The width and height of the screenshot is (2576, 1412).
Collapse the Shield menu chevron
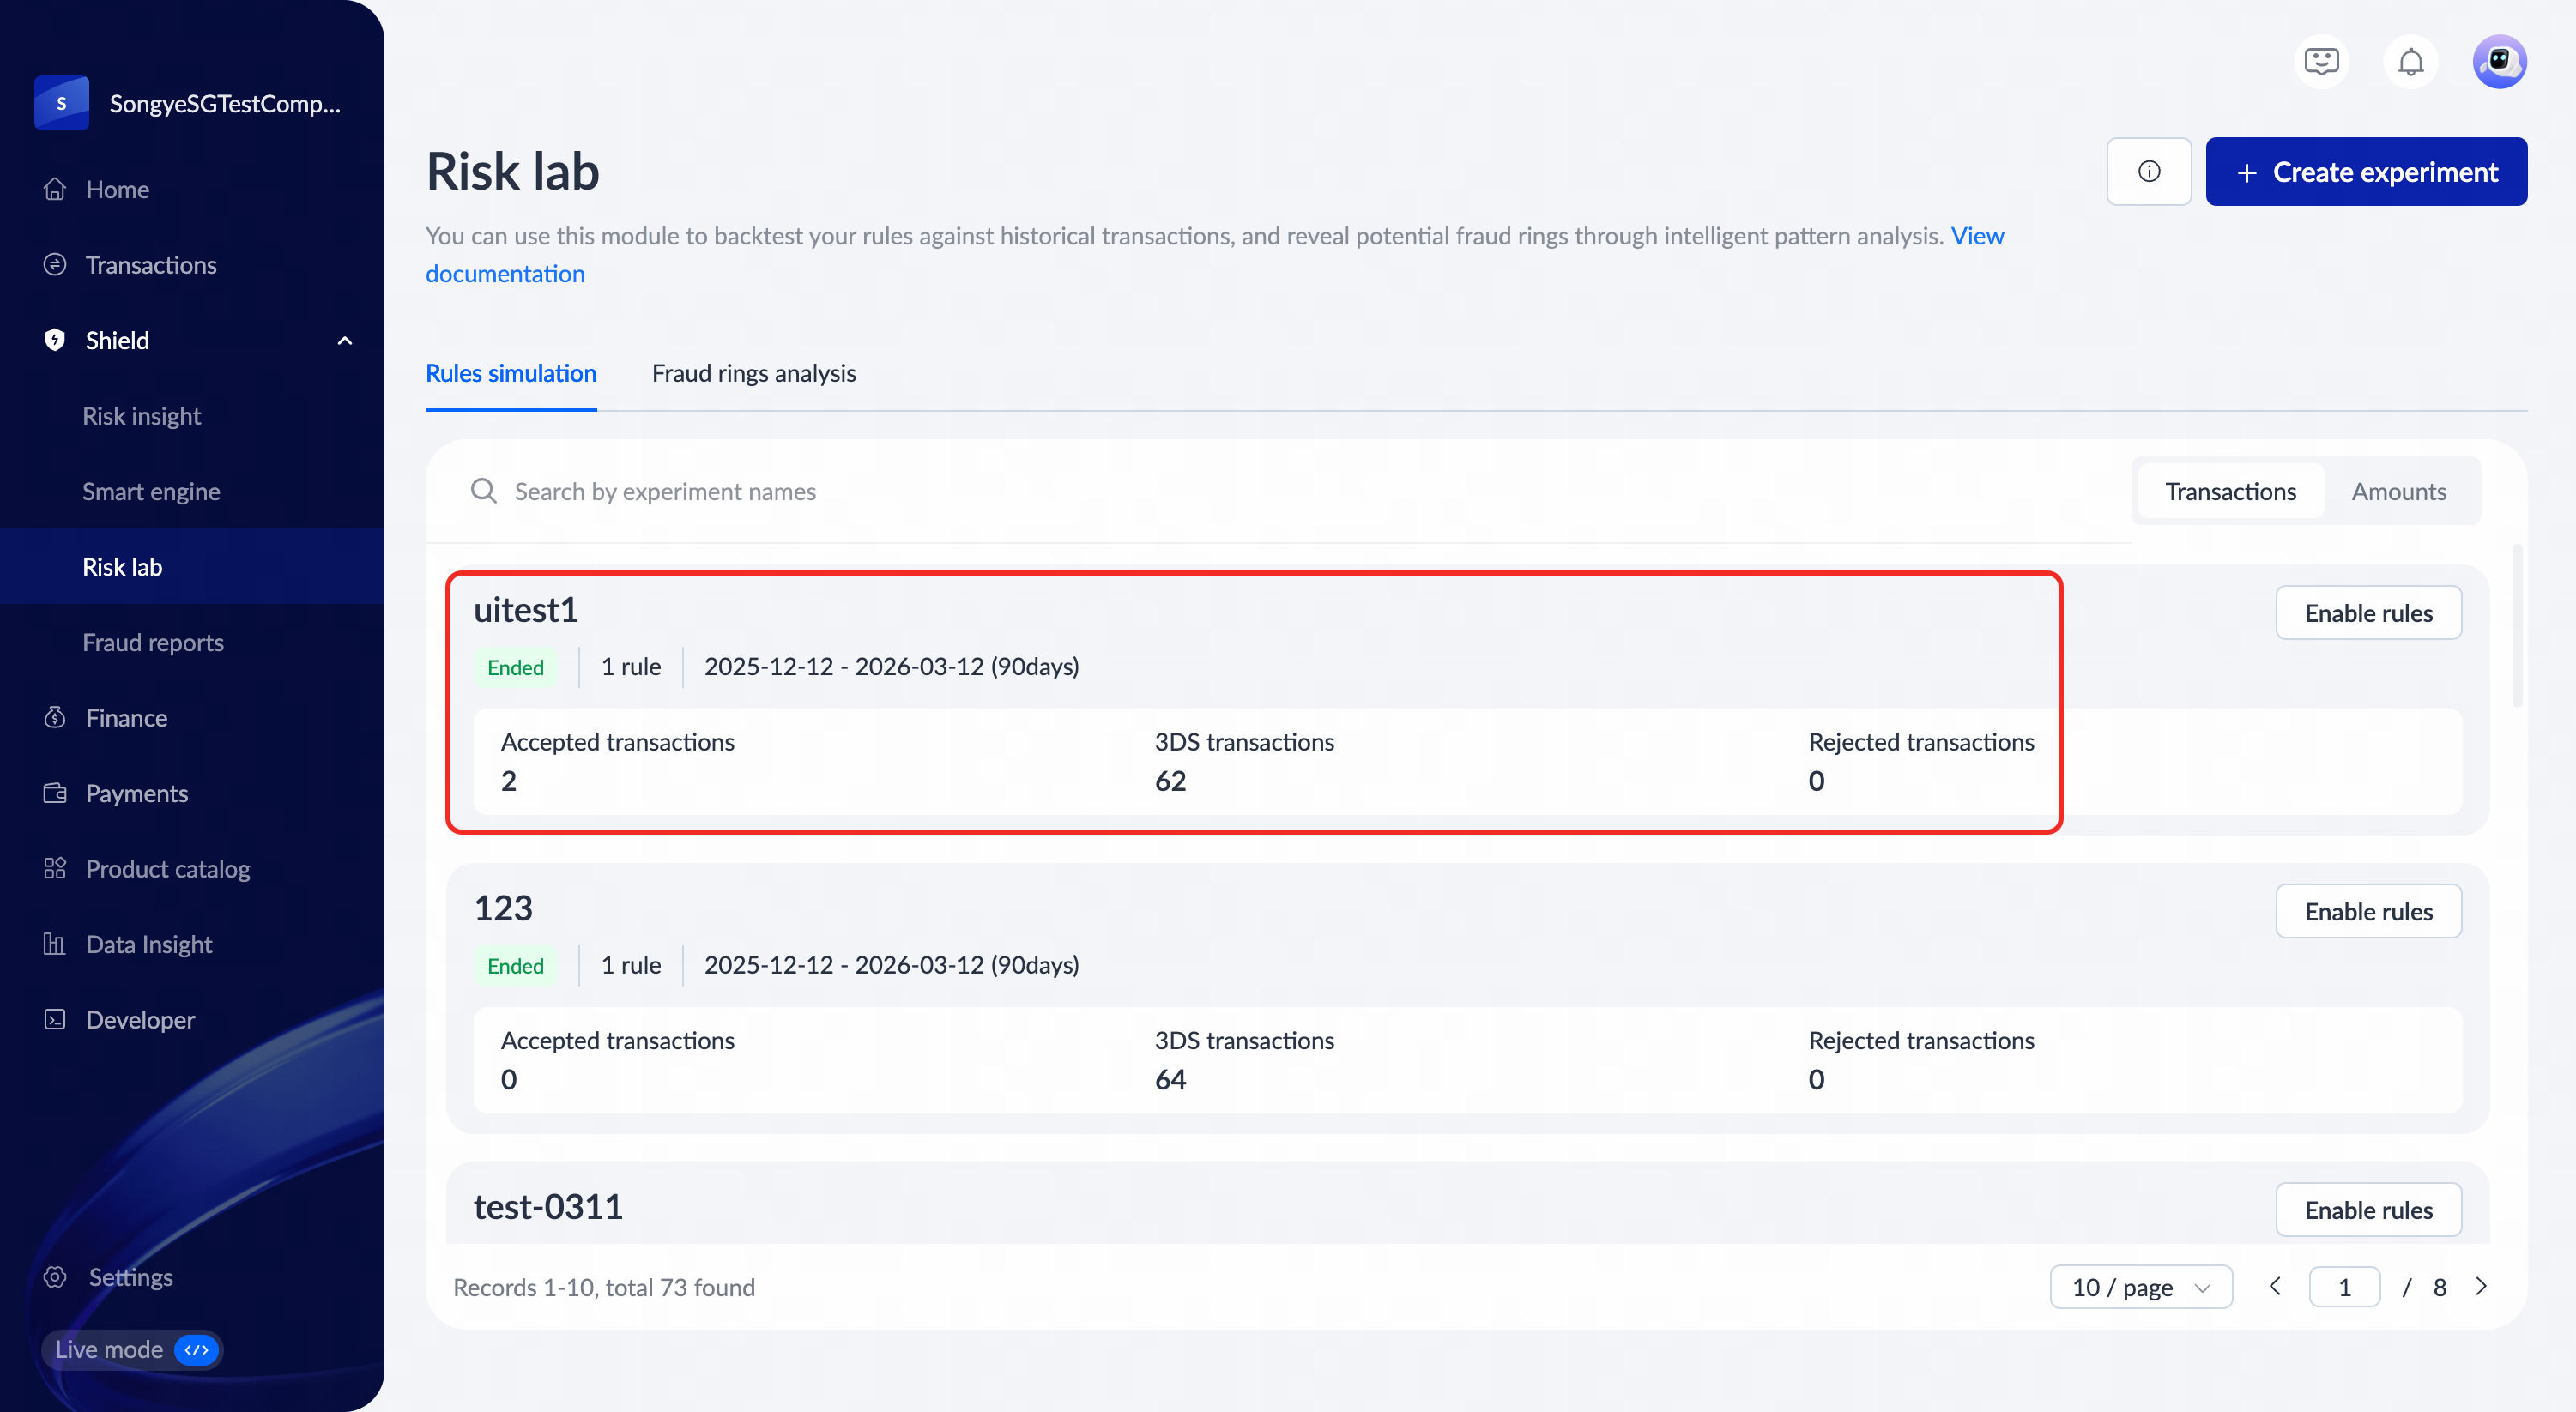tap(345, 341)
